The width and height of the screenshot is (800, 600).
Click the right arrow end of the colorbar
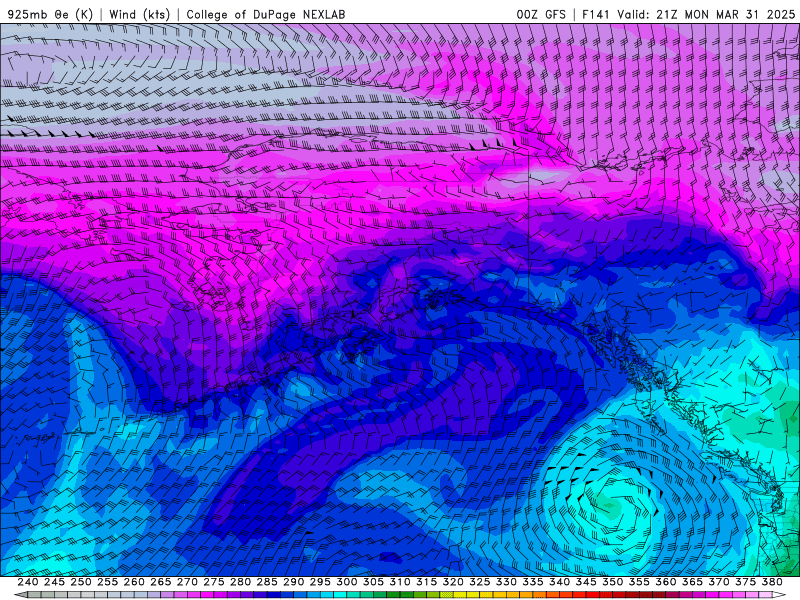point(779,595)
